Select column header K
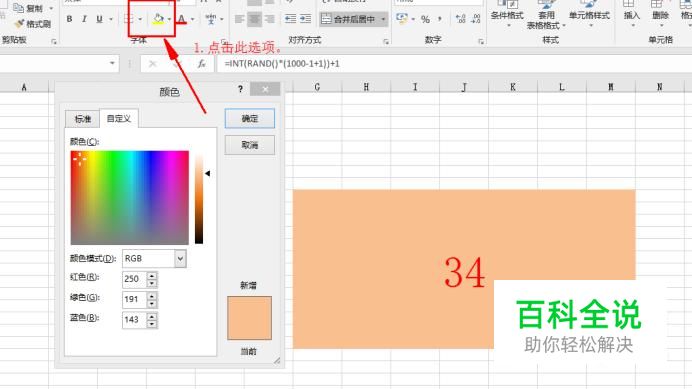 512,87
